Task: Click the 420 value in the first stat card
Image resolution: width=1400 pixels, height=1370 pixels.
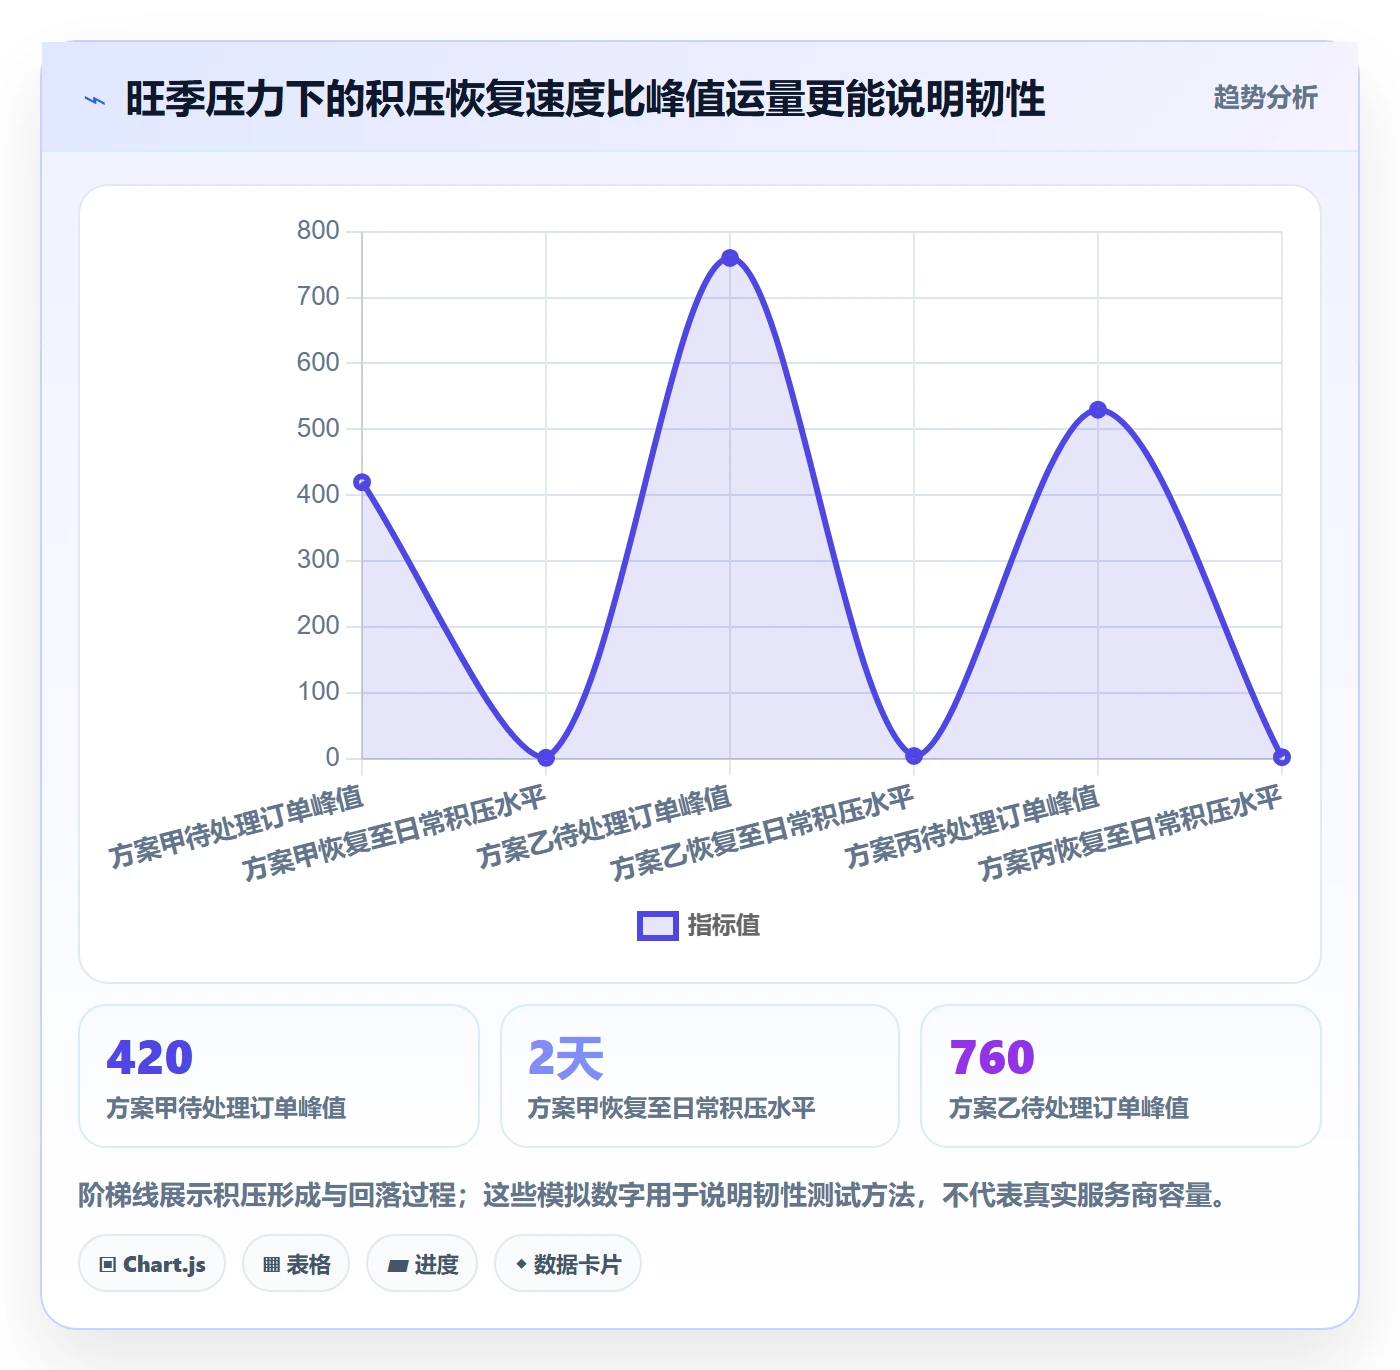Action: coord(150,1058)
